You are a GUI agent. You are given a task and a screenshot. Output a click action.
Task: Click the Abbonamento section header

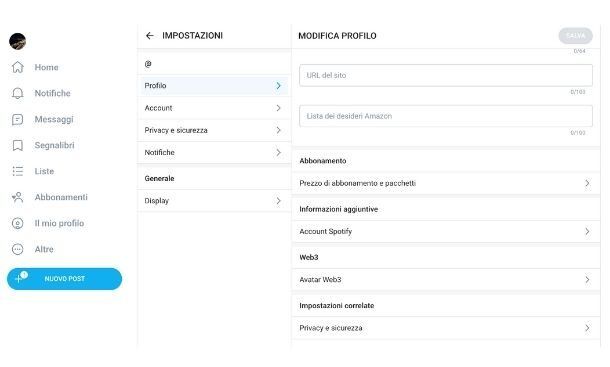pos(323,161)
